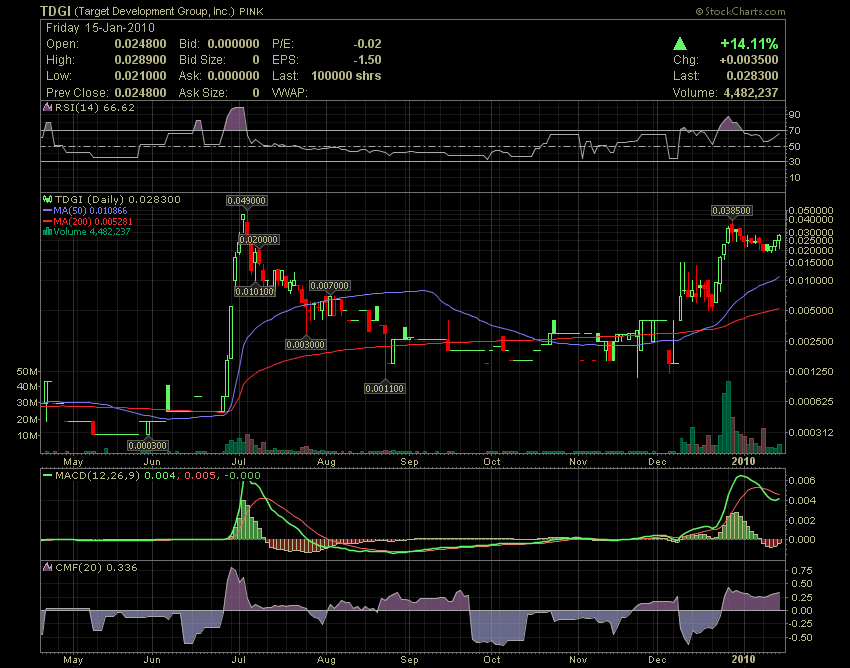Click the CMF(20) panel icon

click(x=48, y=567)
